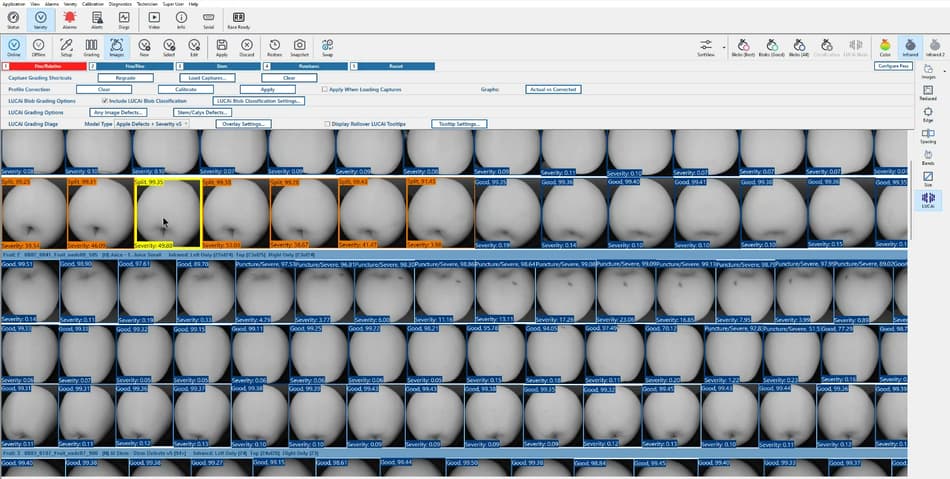Open the Diagnostics menu
The height and width of the screenshot is (479, 950).
(x=120, y=4)
